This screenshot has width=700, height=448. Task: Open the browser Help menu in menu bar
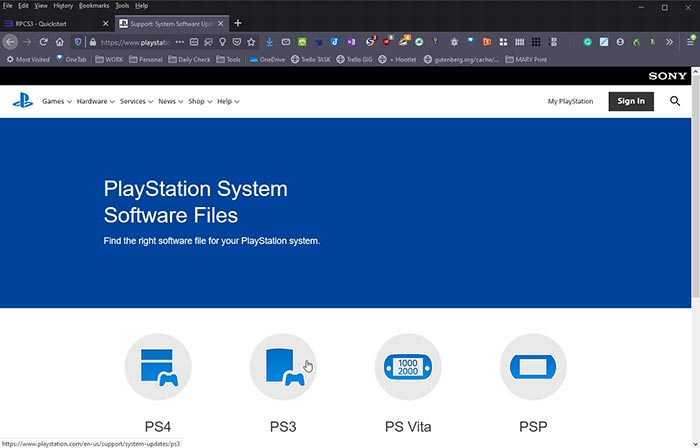pyautogui.click(x=142, y=6)
